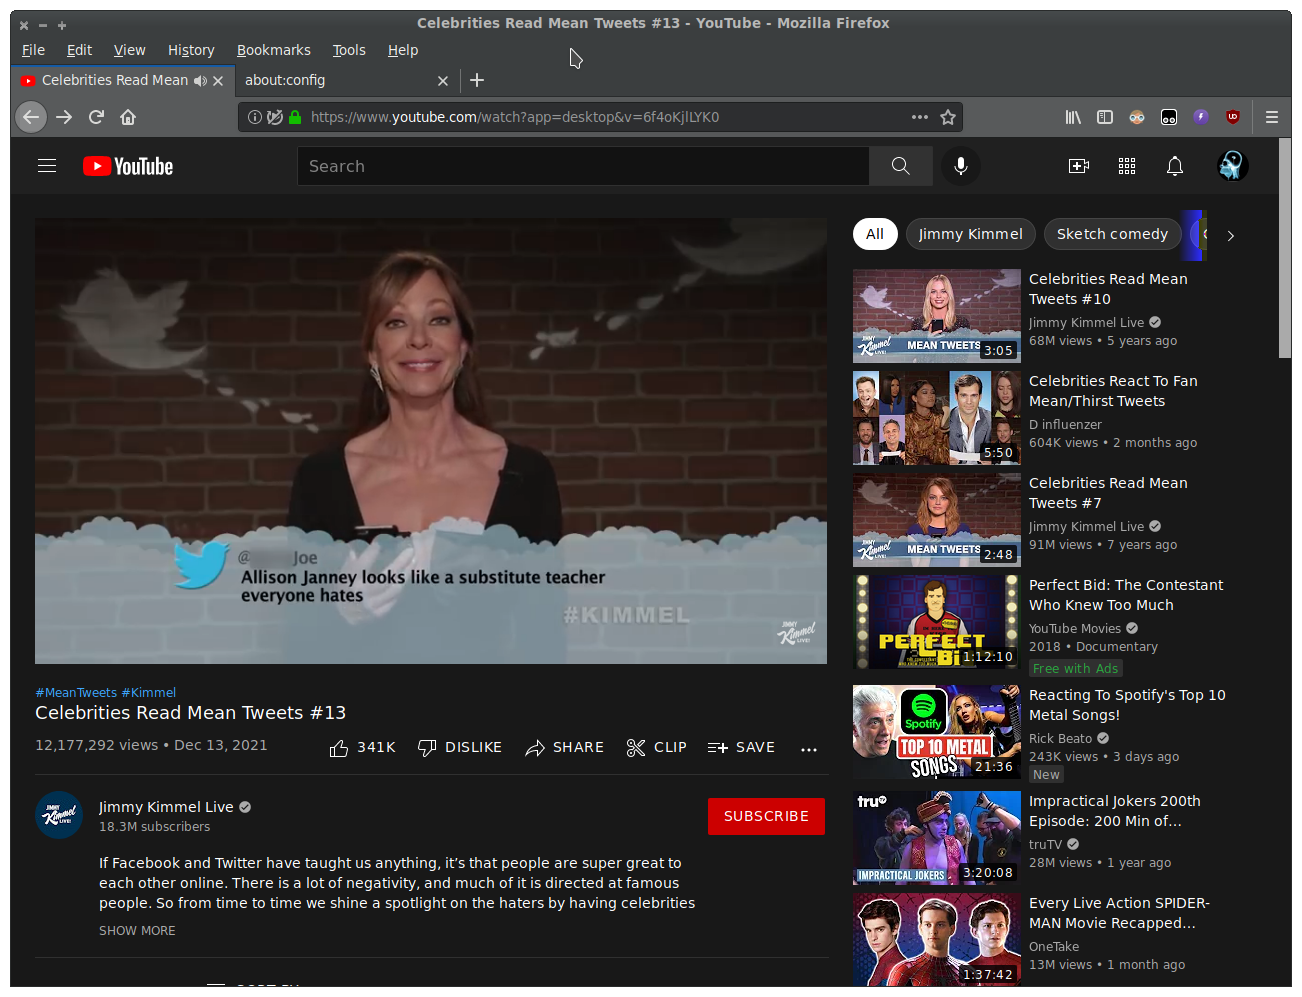Image resolution: width=1302 pixels, height=997 pixels.
Task: Click the #MeanTweets hashtag
Action: click(76, 693)
